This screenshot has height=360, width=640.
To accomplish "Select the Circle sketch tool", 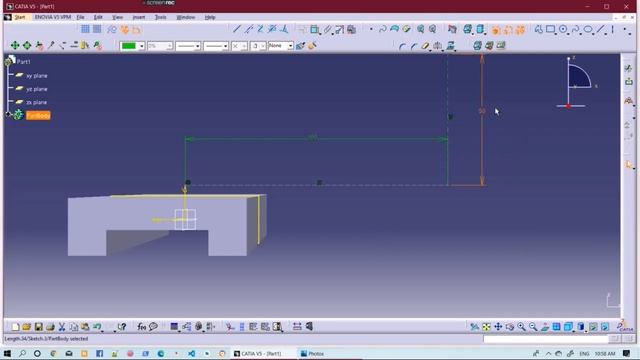I will coord(563,29).
